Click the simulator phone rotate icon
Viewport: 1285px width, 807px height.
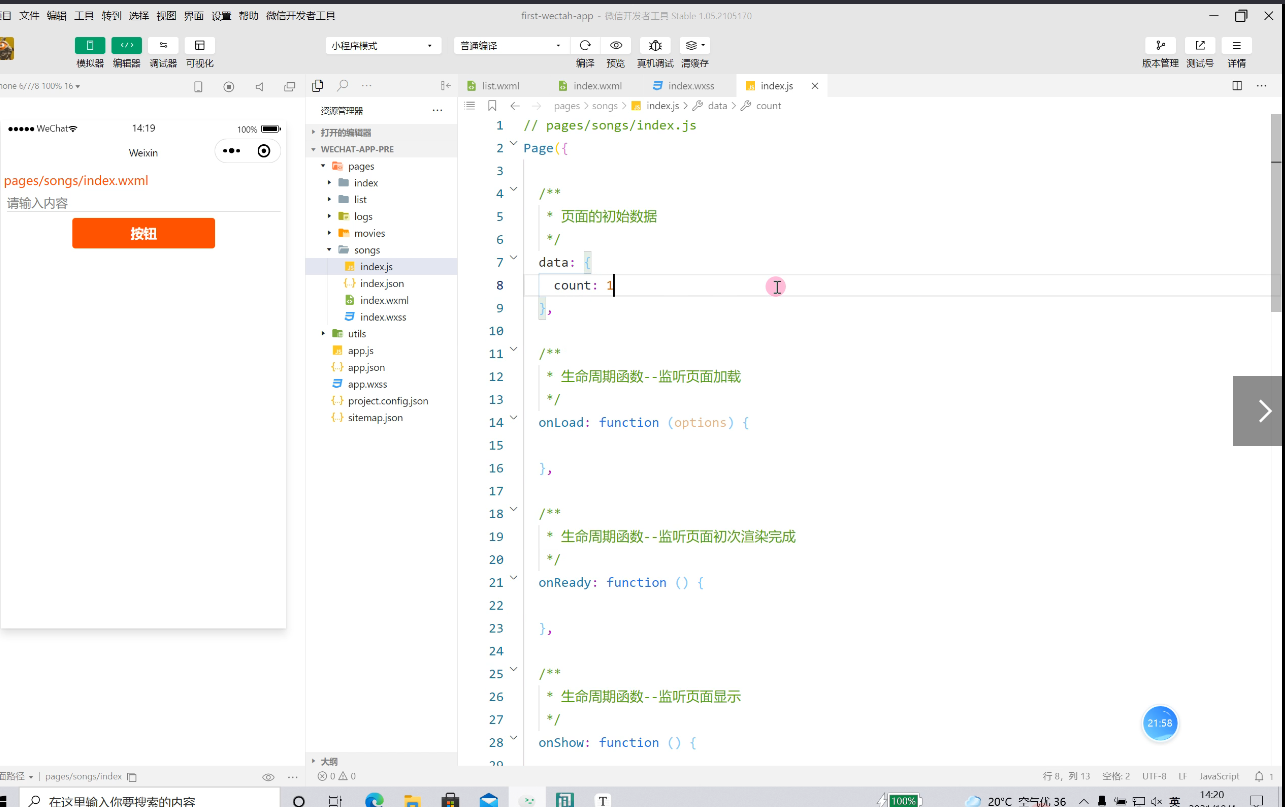coord(198,87)
